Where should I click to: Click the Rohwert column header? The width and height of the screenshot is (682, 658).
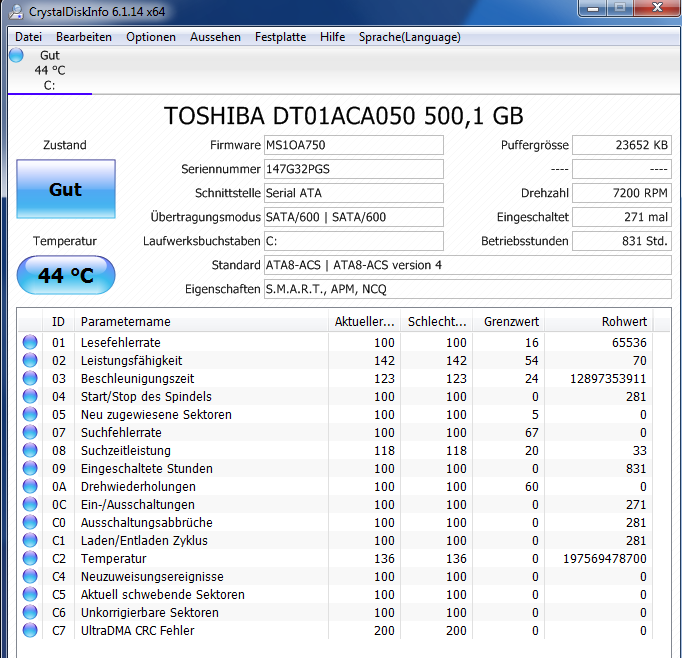[598, 322]
